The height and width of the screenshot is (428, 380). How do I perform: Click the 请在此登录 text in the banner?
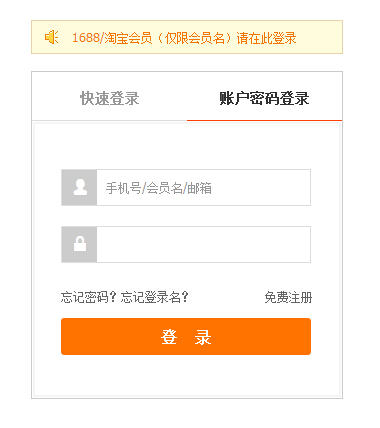point(266,38)
